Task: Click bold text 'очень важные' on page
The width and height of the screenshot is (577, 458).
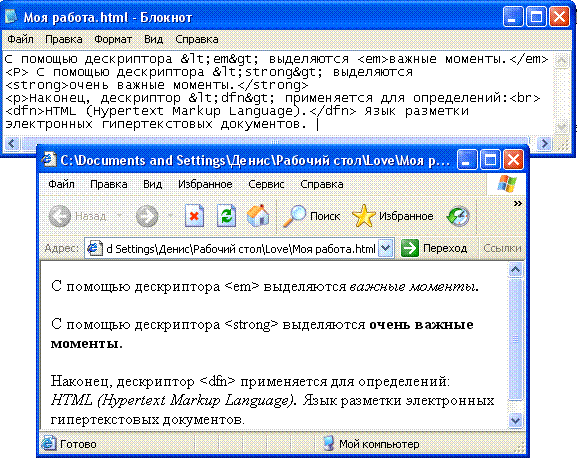Action: (421, 325)
